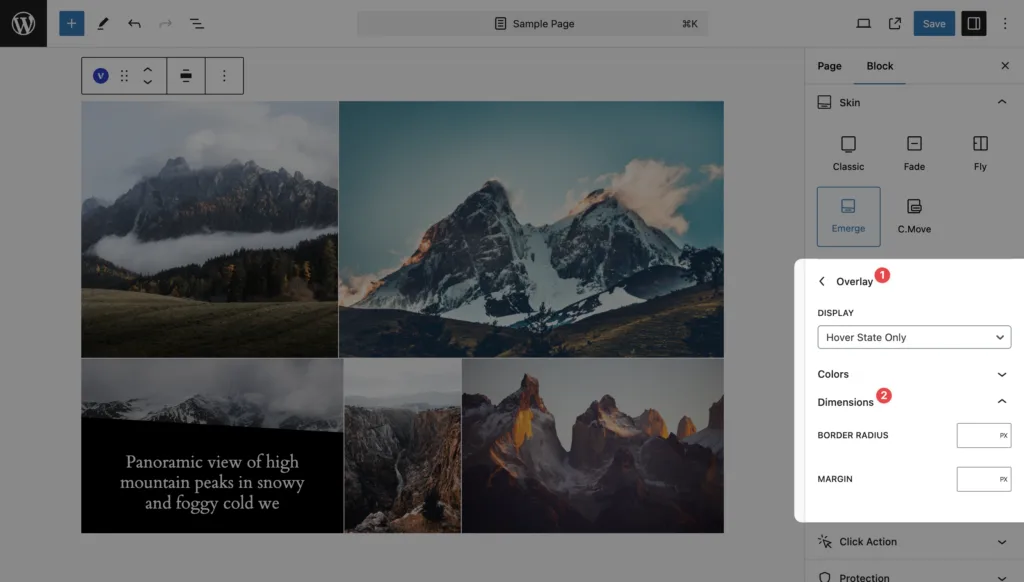Select the image with Panoramic view caption
This screenshot has width=1024, height=582.
(212, 445)
